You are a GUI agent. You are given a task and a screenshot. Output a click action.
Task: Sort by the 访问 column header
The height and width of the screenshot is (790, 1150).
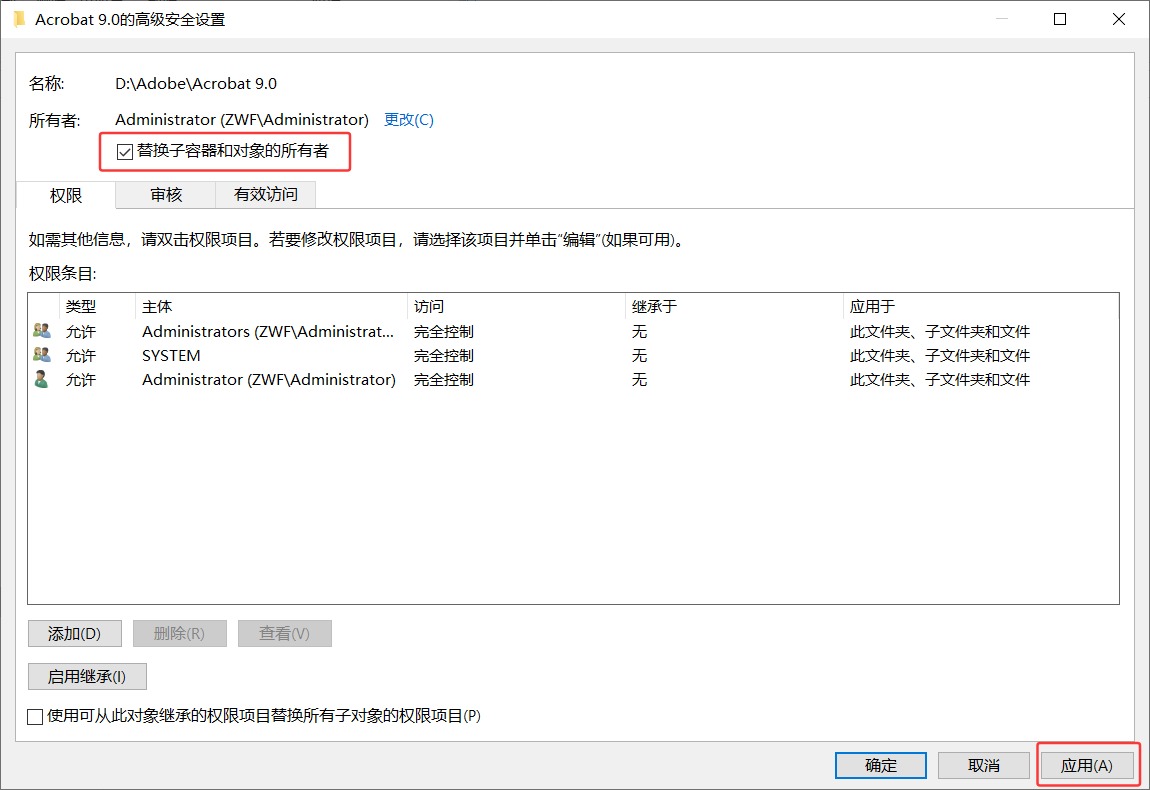click(x=516, y=307)
